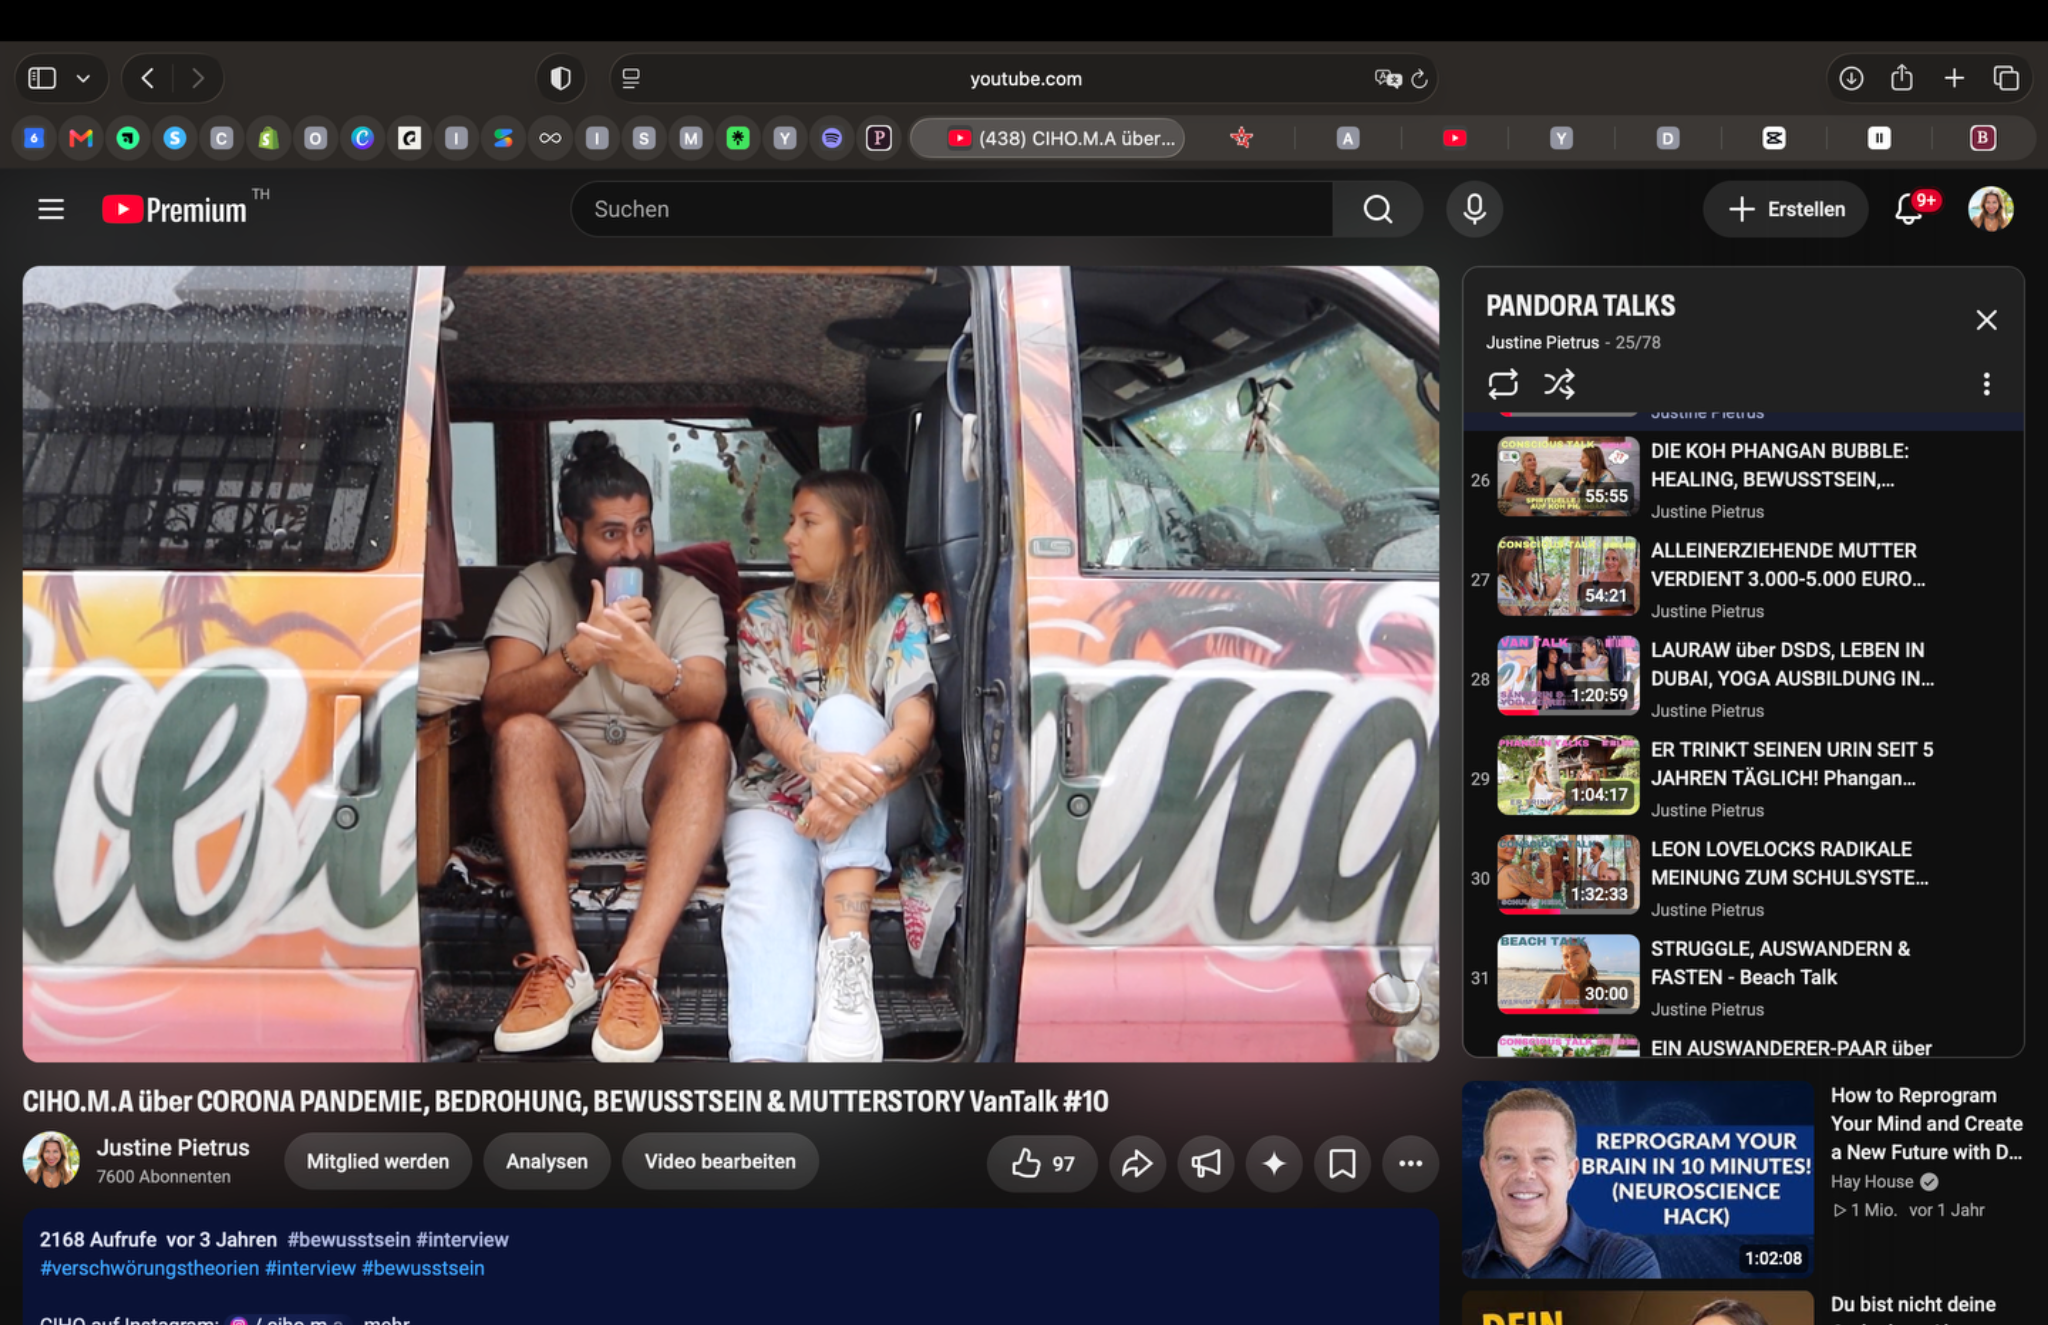Viewport: 2048px width, 1325px height.
Task: Open sidebar dropdown chevron in Safari
Action: 84,78
